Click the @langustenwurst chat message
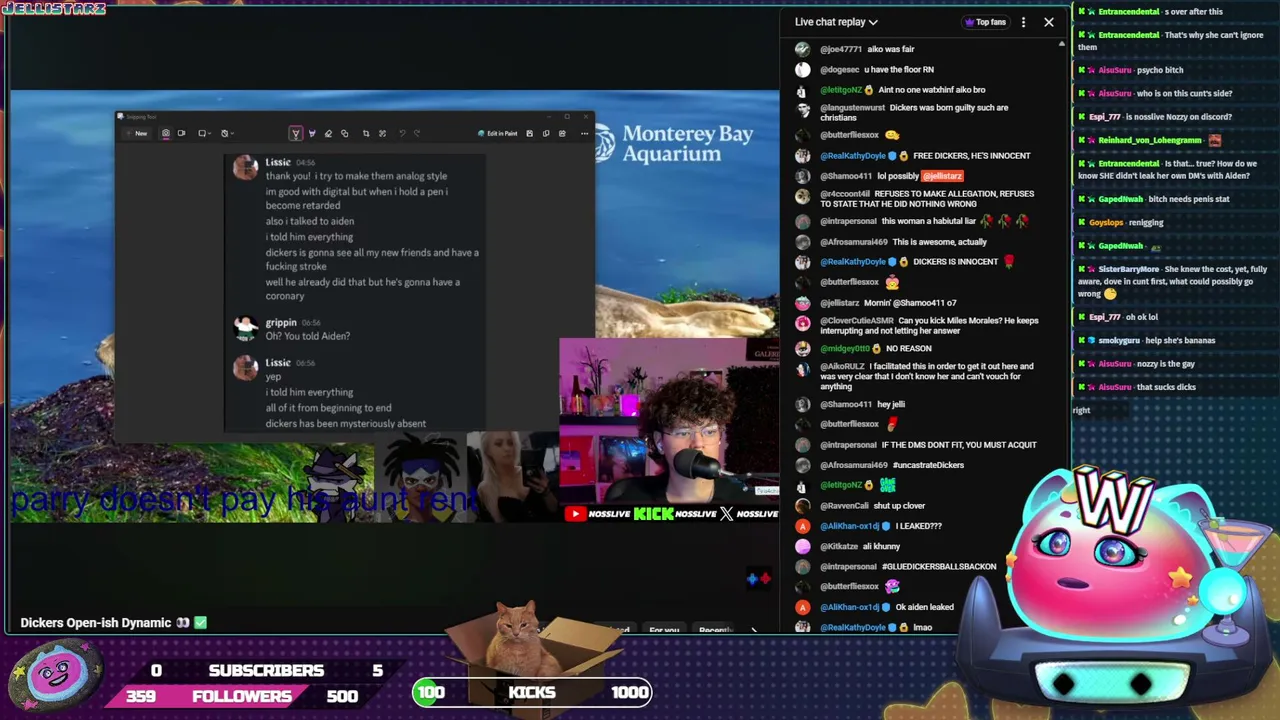The height and width of the screenshot is (720, 1280). (x=914, y=113)
